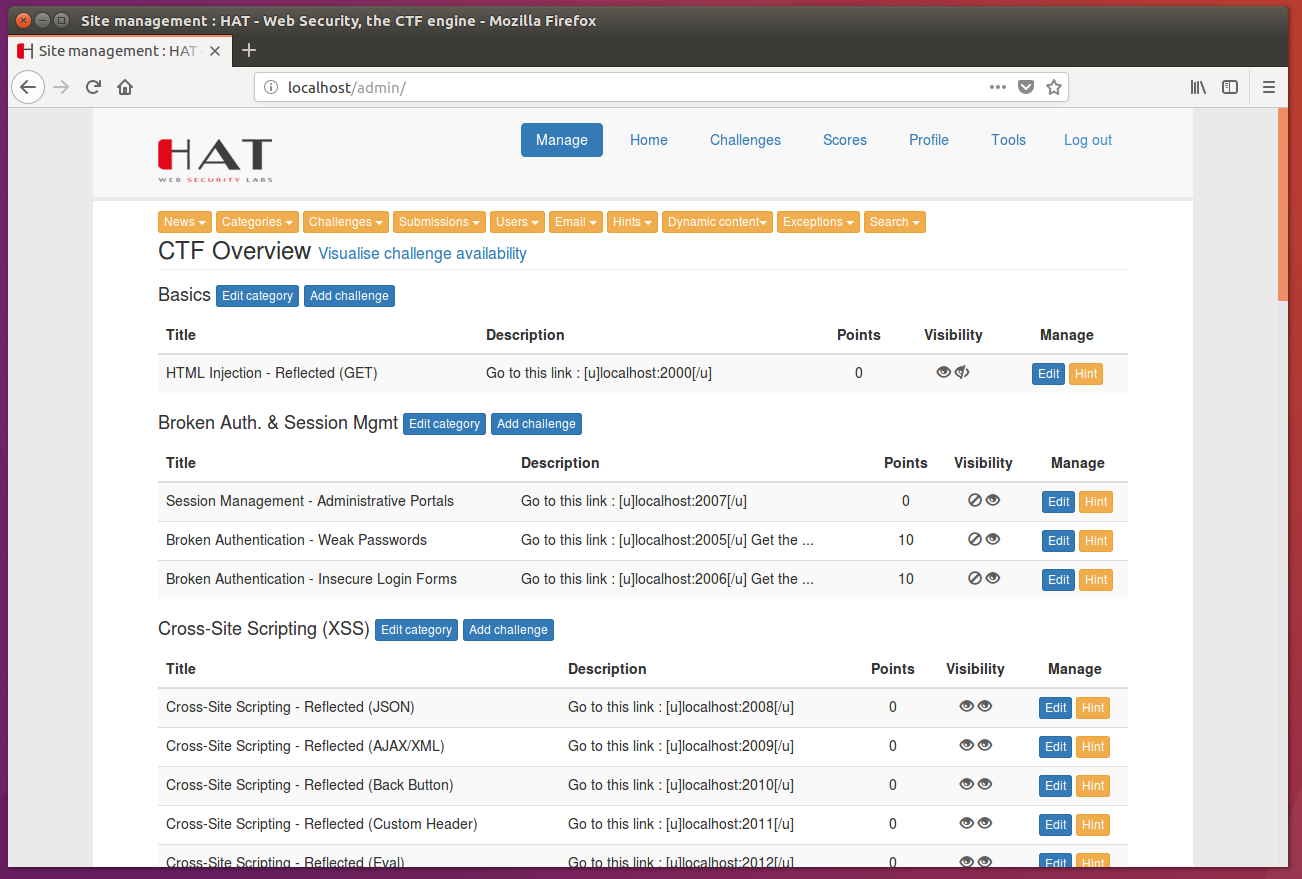Viewport: 1302px width, 879px height.
Task: Open the page actions three-dot menu
Action: 997,87
